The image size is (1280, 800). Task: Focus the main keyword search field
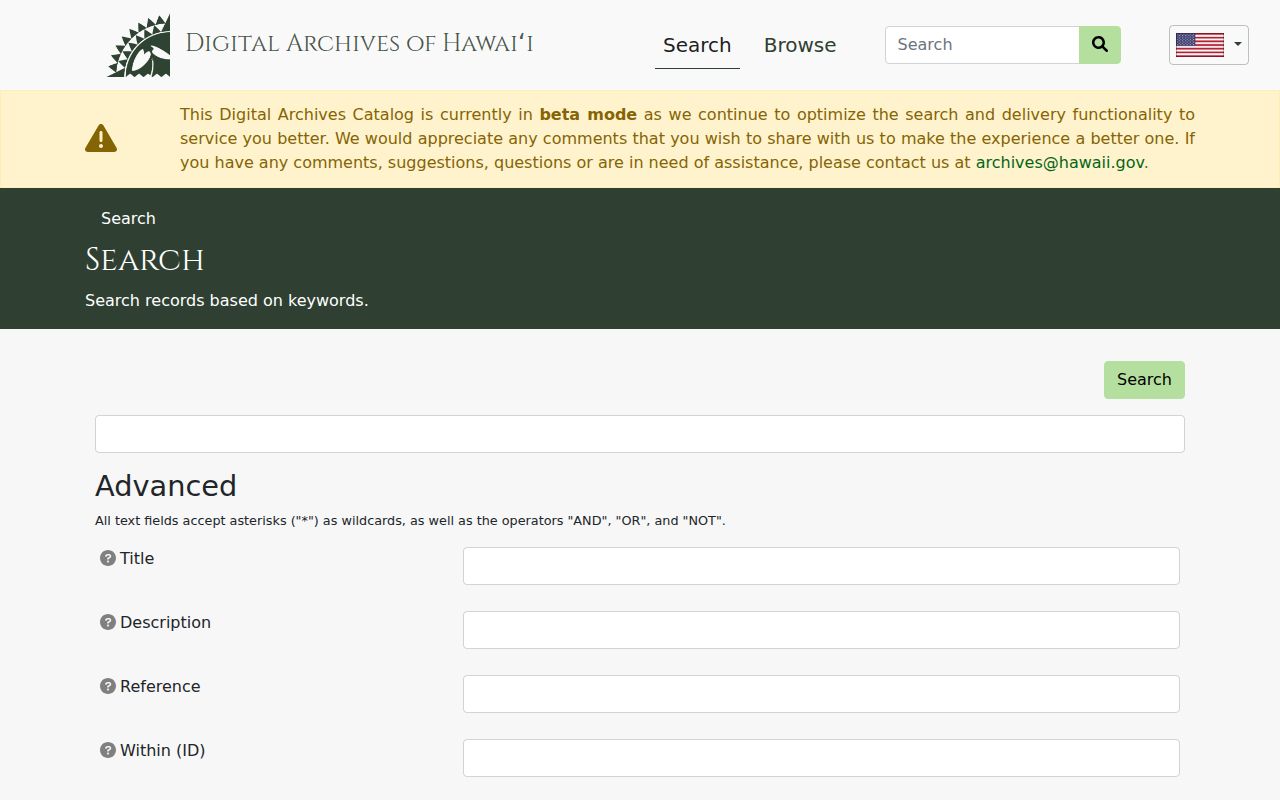[x=640, y=434]
